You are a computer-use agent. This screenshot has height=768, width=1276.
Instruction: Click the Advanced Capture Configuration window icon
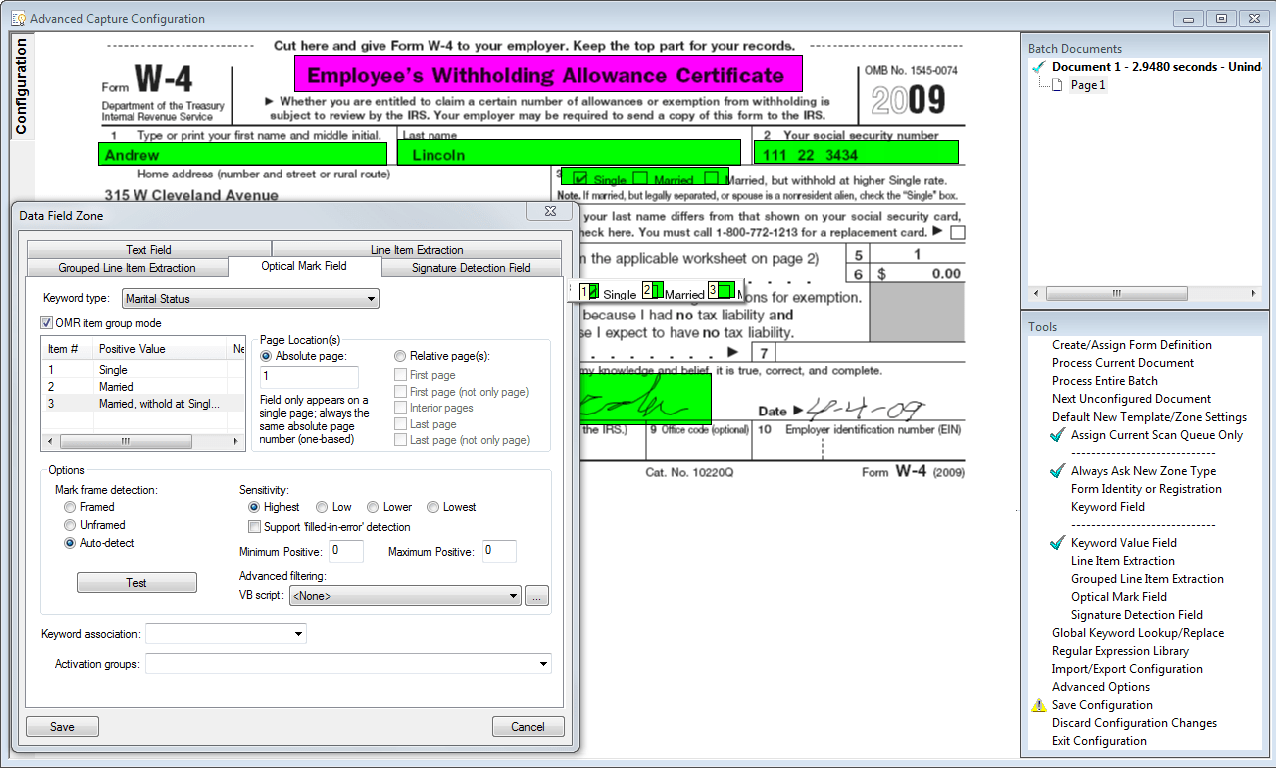tap(17, 18)
